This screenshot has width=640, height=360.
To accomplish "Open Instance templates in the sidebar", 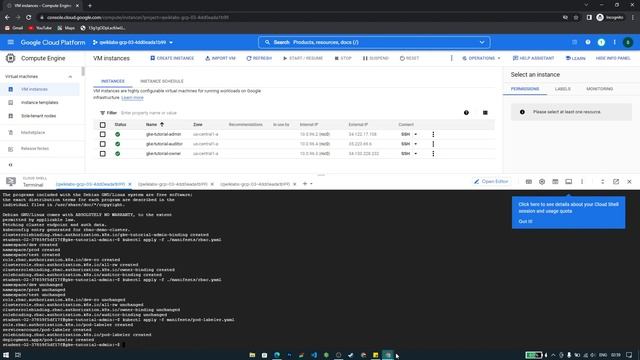I will (x=40, y=102).
